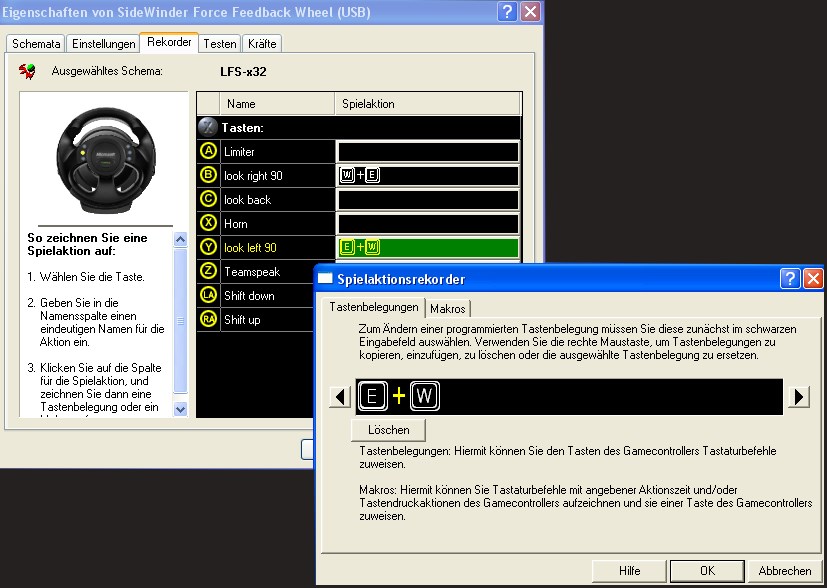Screen dimensions: 827x588
Task: Select the Tastenbelegungen tab
Action: tap(373, 307)
